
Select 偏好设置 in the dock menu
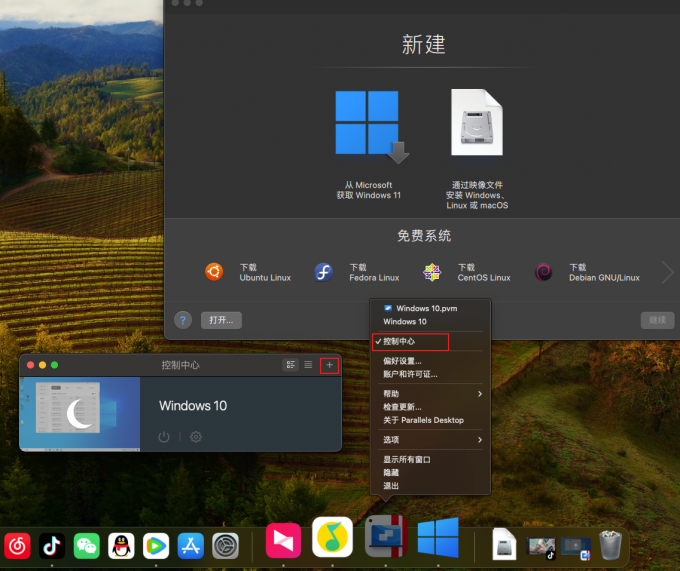402,361
